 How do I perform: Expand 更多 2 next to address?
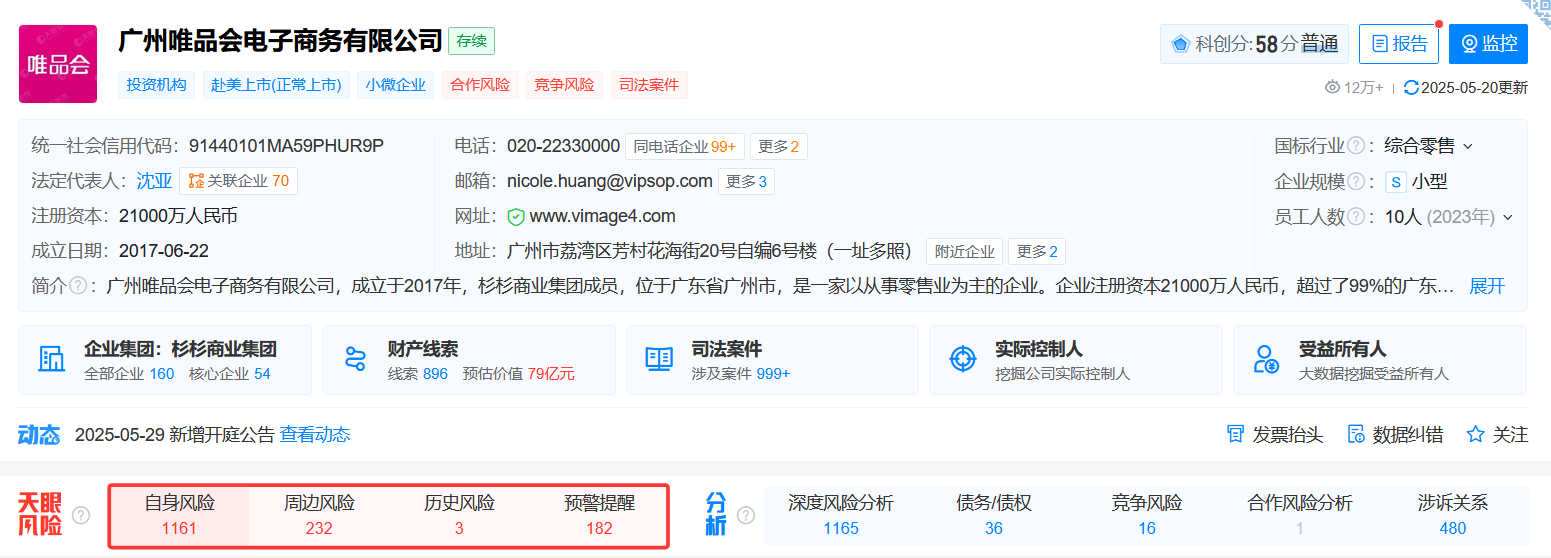(x=1037, y=251)
